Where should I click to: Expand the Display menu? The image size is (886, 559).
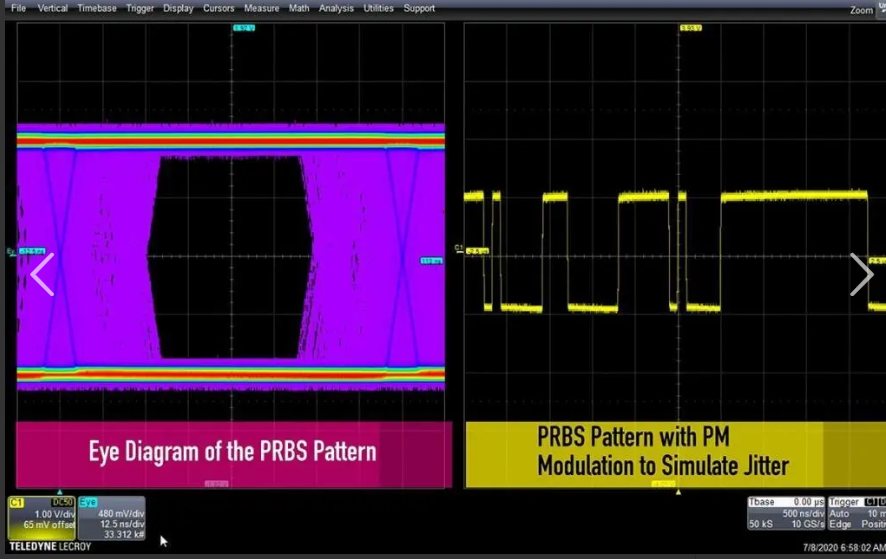click(178, 8)
